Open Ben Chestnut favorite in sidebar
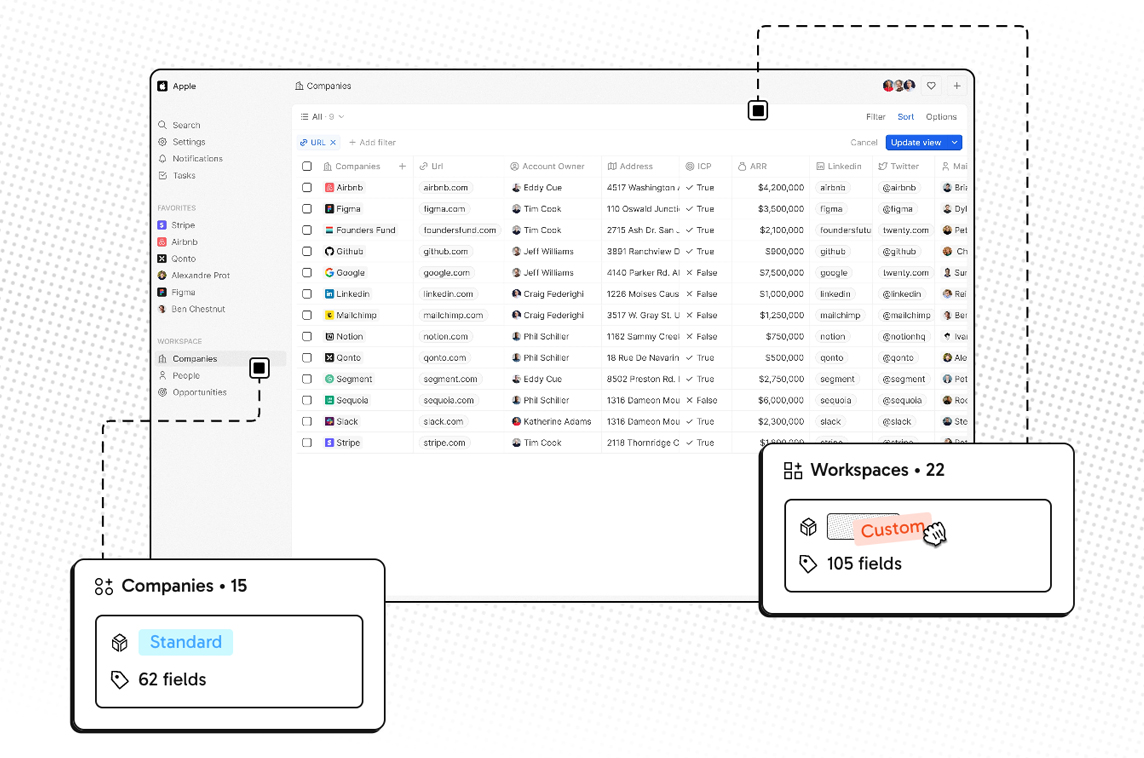 point(191,309)
